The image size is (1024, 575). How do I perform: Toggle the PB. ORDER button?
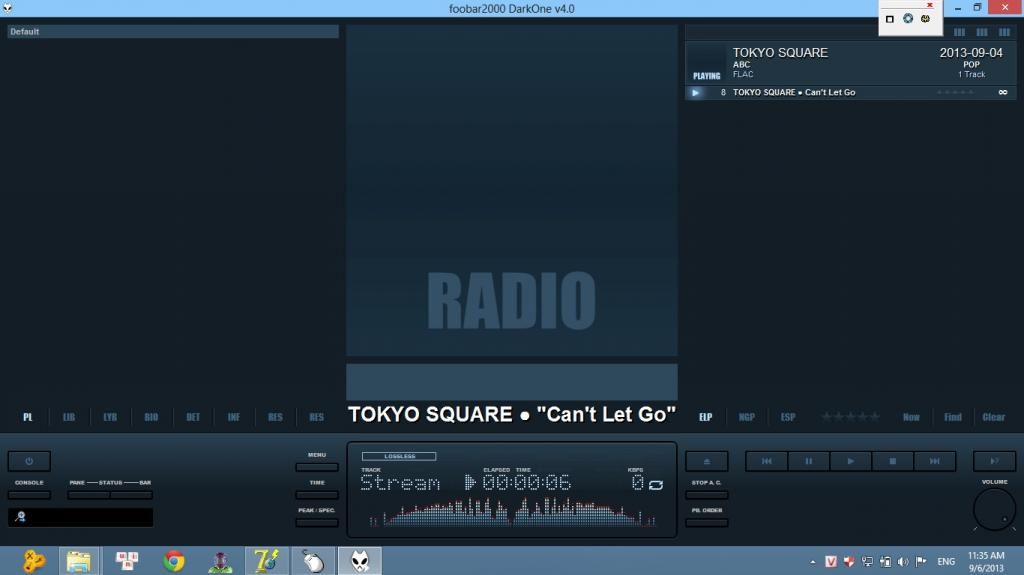tap(707, 522)
